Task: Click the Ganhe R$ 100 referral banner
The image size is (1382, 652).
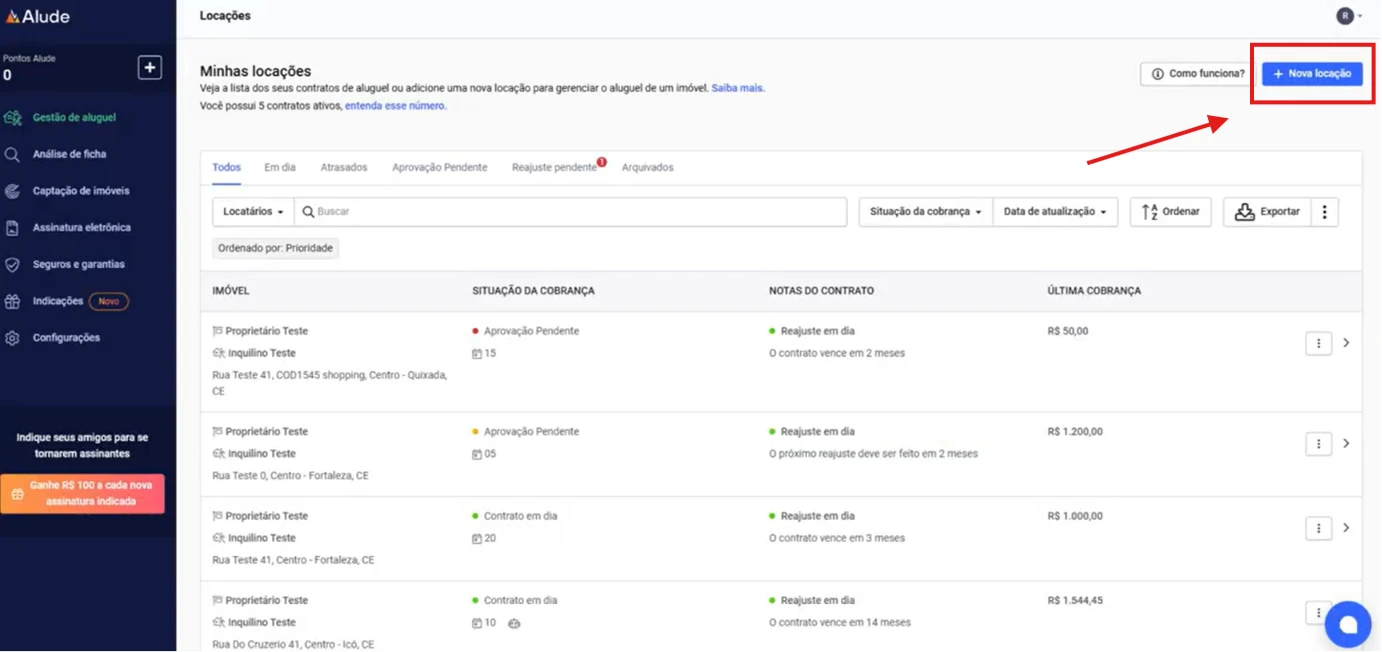Action: [82, 493]
